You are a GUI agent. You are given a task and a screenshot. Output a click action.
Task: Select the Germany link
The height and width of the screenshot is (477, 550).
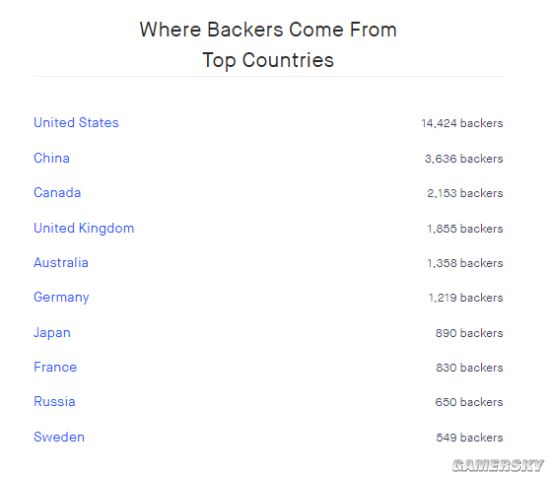pyautogui.click(x=61, y=298)
